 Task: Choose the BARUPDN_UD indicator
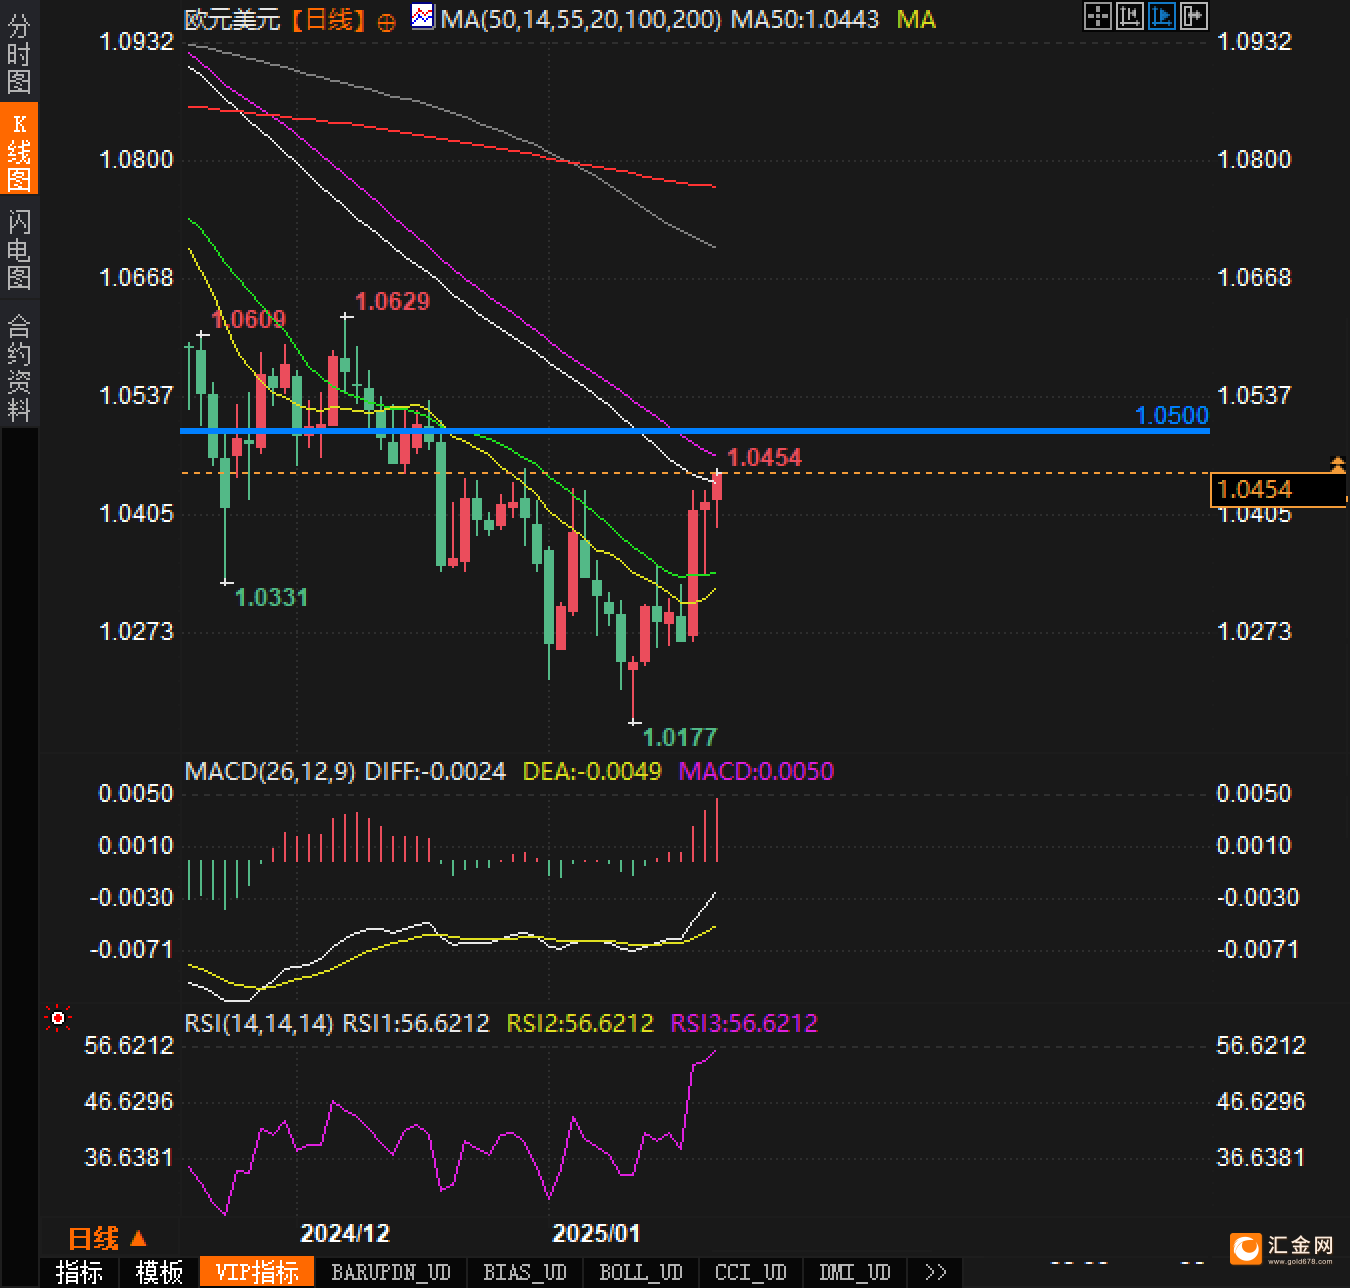click(x=391, y=1272)
